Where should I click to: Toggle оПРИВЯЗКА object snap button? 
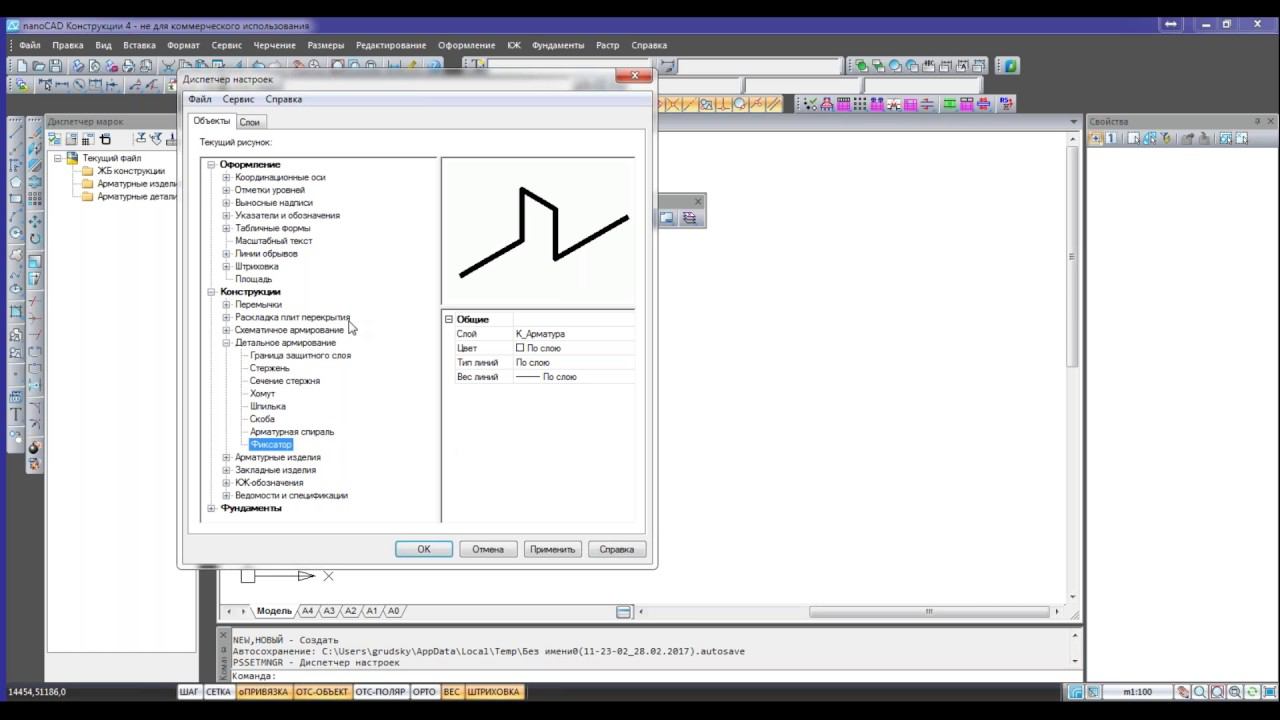pyautogui.click(x=263, y=692)
